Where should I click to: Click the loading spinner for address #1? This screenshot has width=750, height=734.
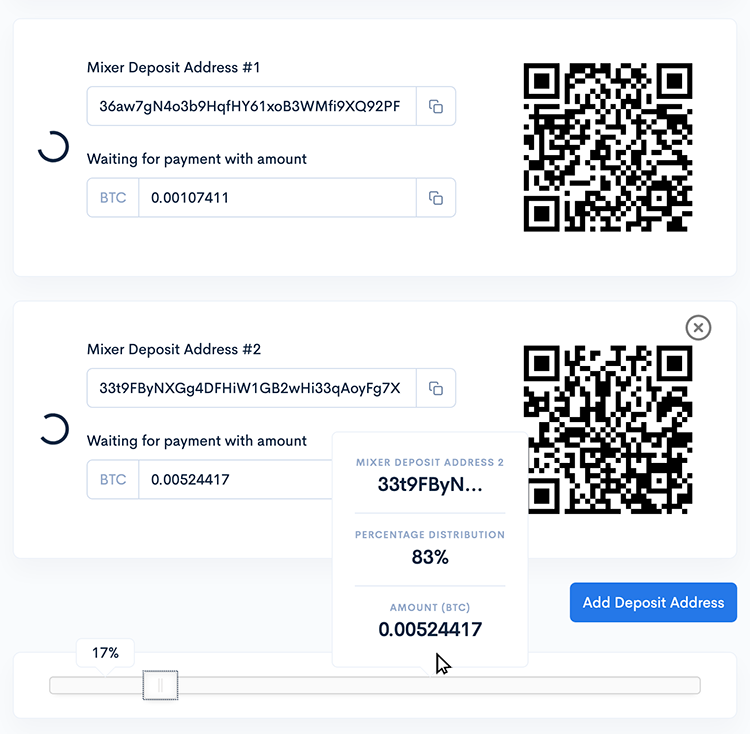coord(53,147)
